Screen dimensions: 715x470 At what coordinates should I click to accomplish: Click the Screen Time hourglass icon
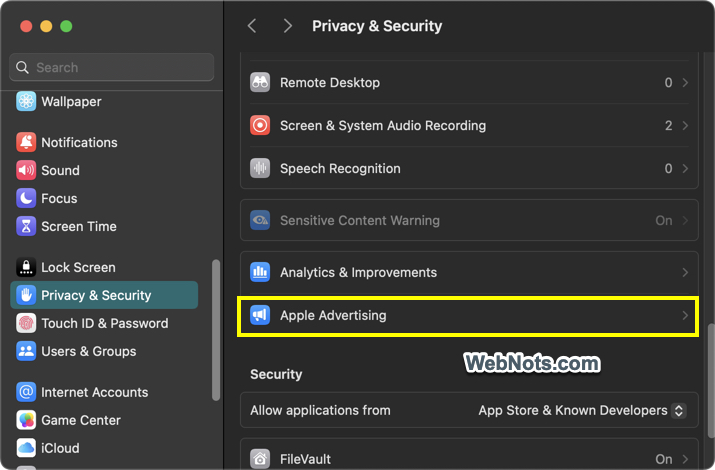pyautogui.click(x=26, y=226)
